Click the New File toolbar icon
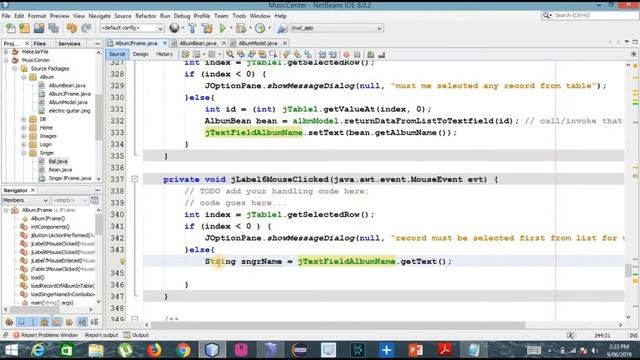The width and height of the screenshot is (640, 360). click(x=11, y=28)
